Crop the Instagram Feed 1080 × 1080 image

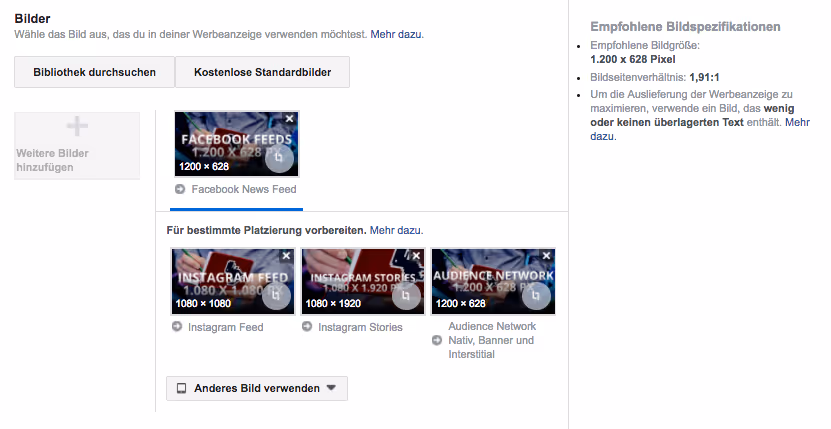276,295
